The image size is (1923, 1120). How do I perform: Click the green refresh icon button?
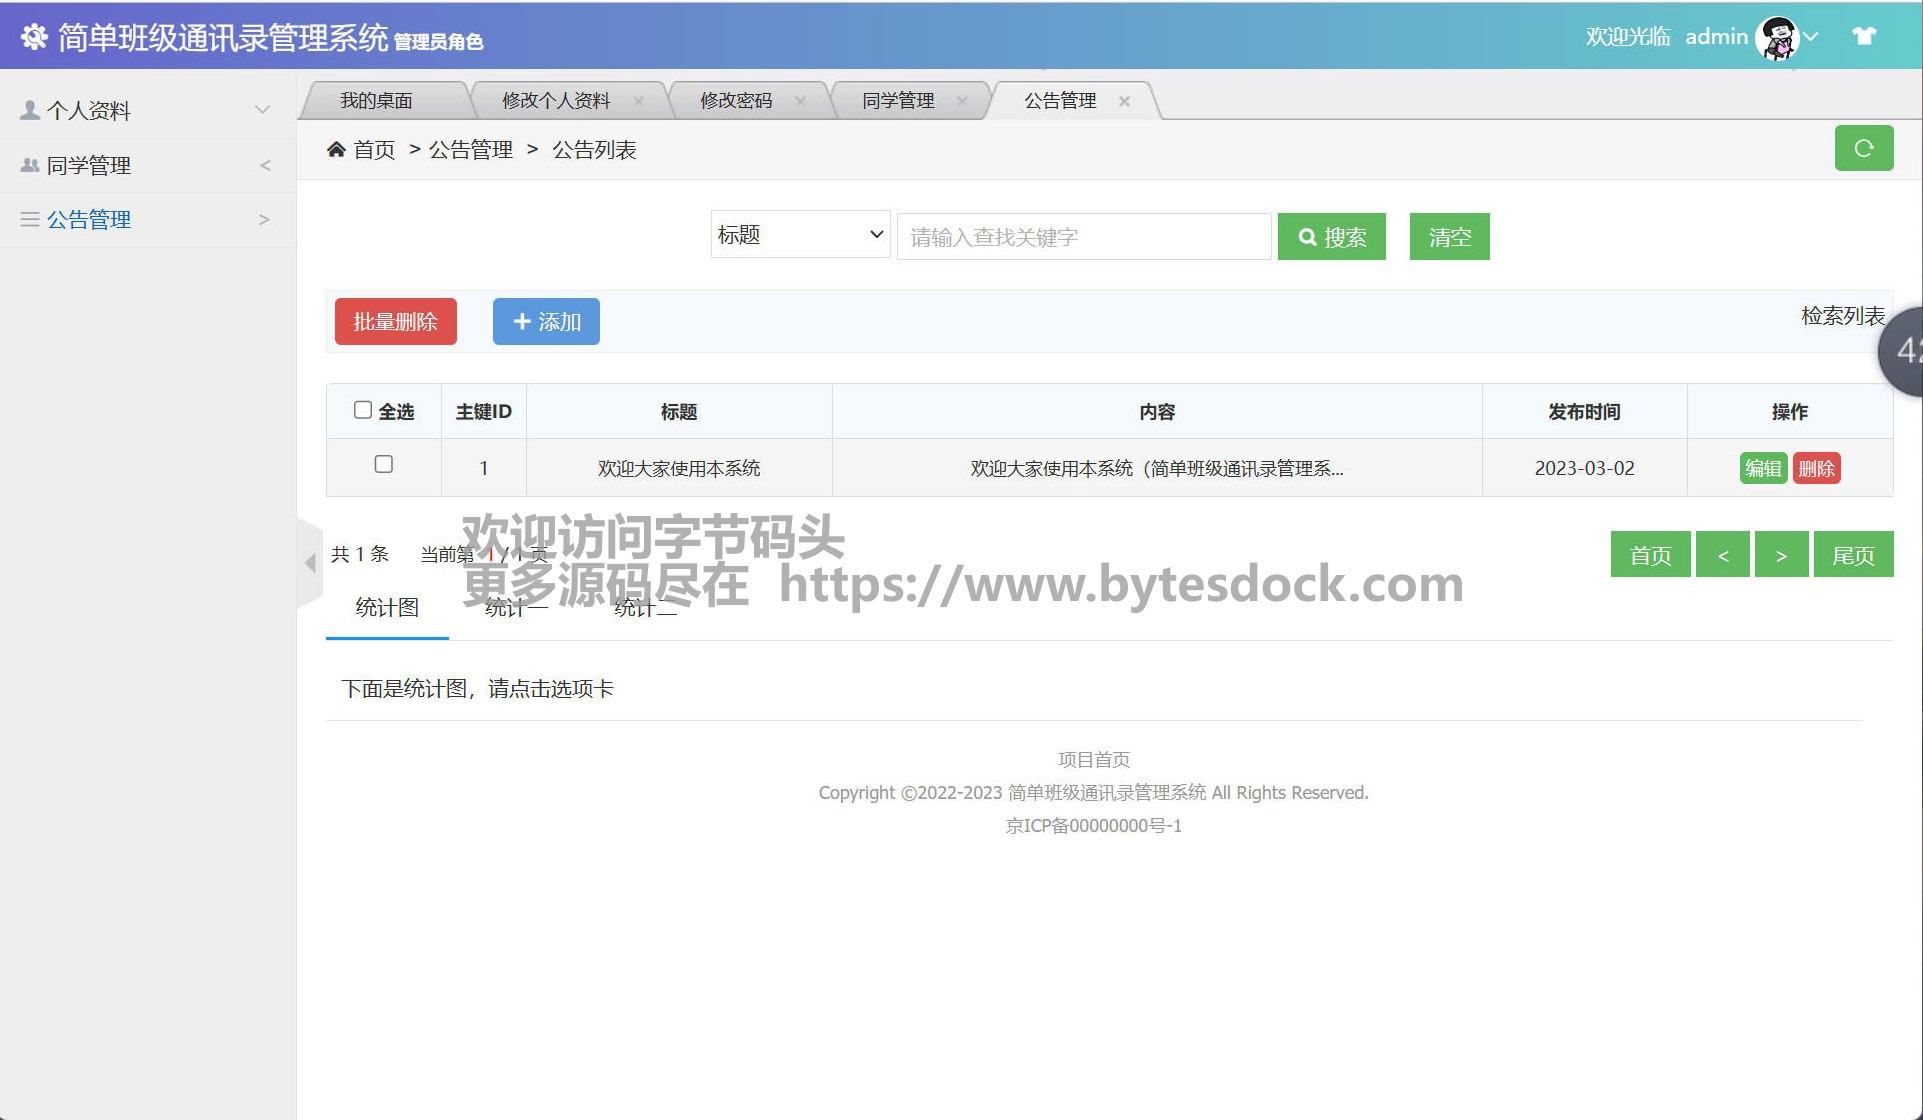tap(1863, 148)
